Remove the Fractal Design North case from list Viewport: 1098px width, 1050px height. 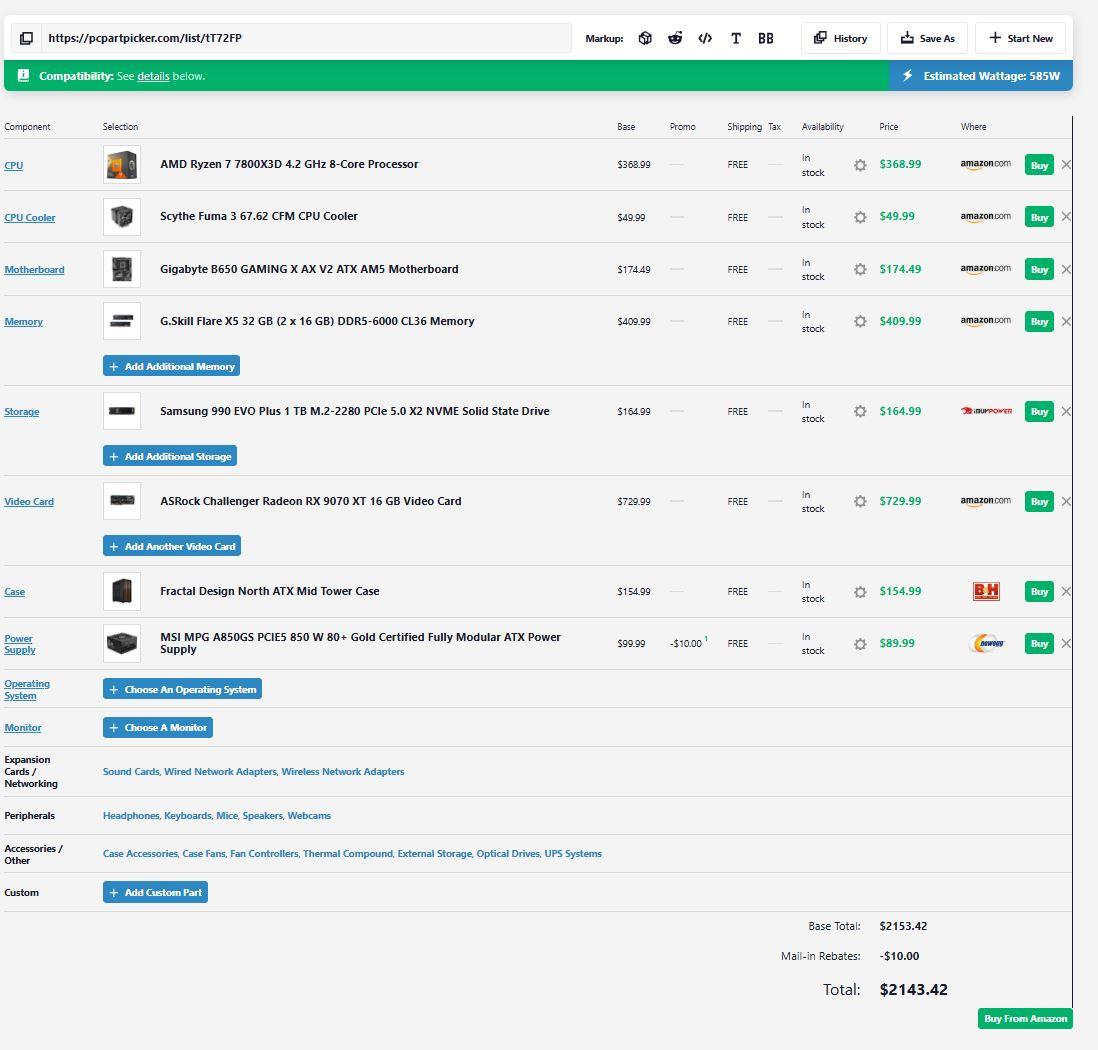[x=1066, y=591]
